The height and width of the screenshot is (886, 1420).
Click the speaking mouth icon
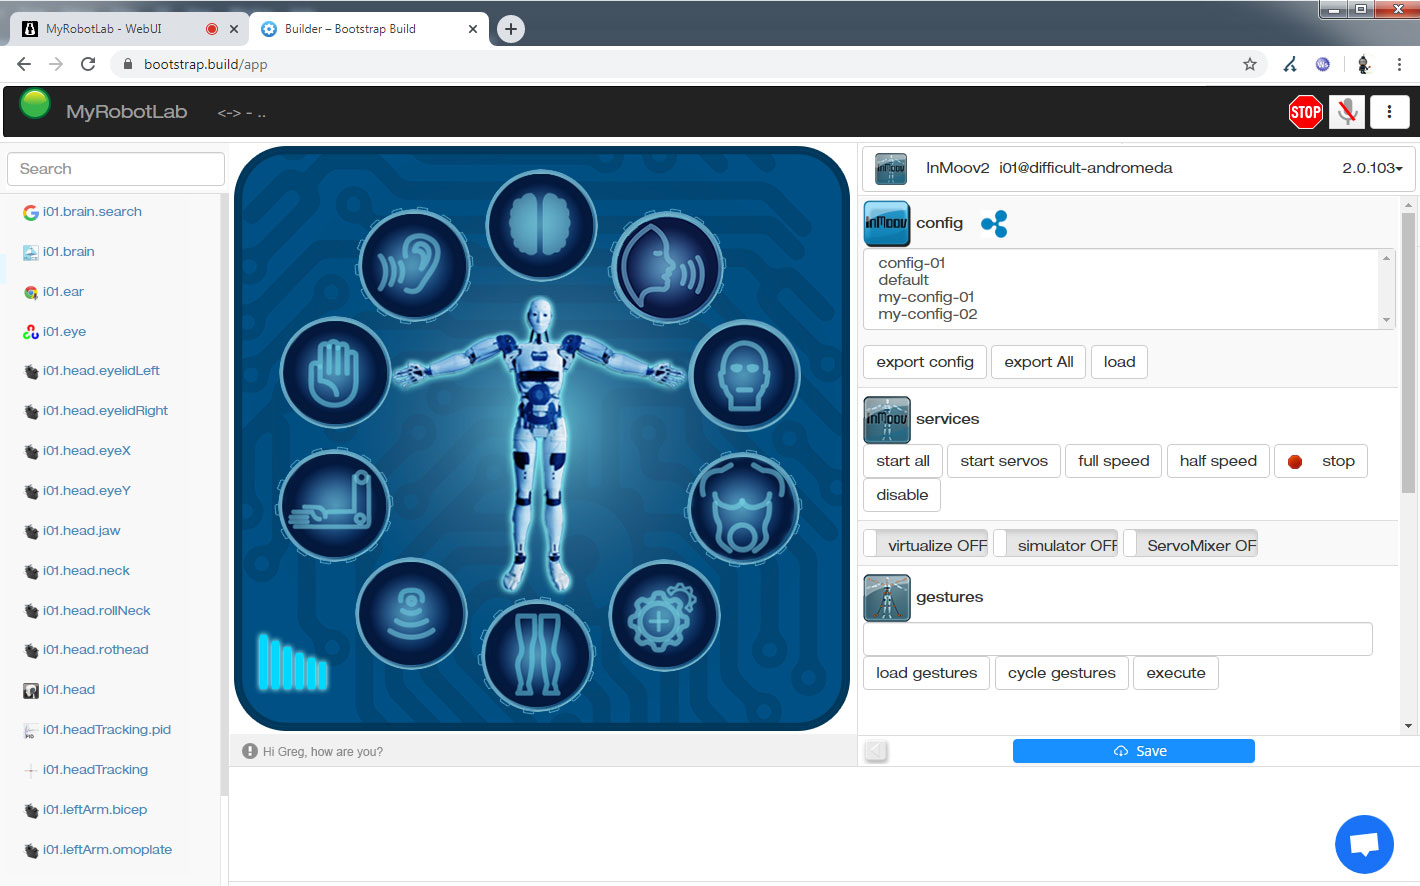coord(668,267)
